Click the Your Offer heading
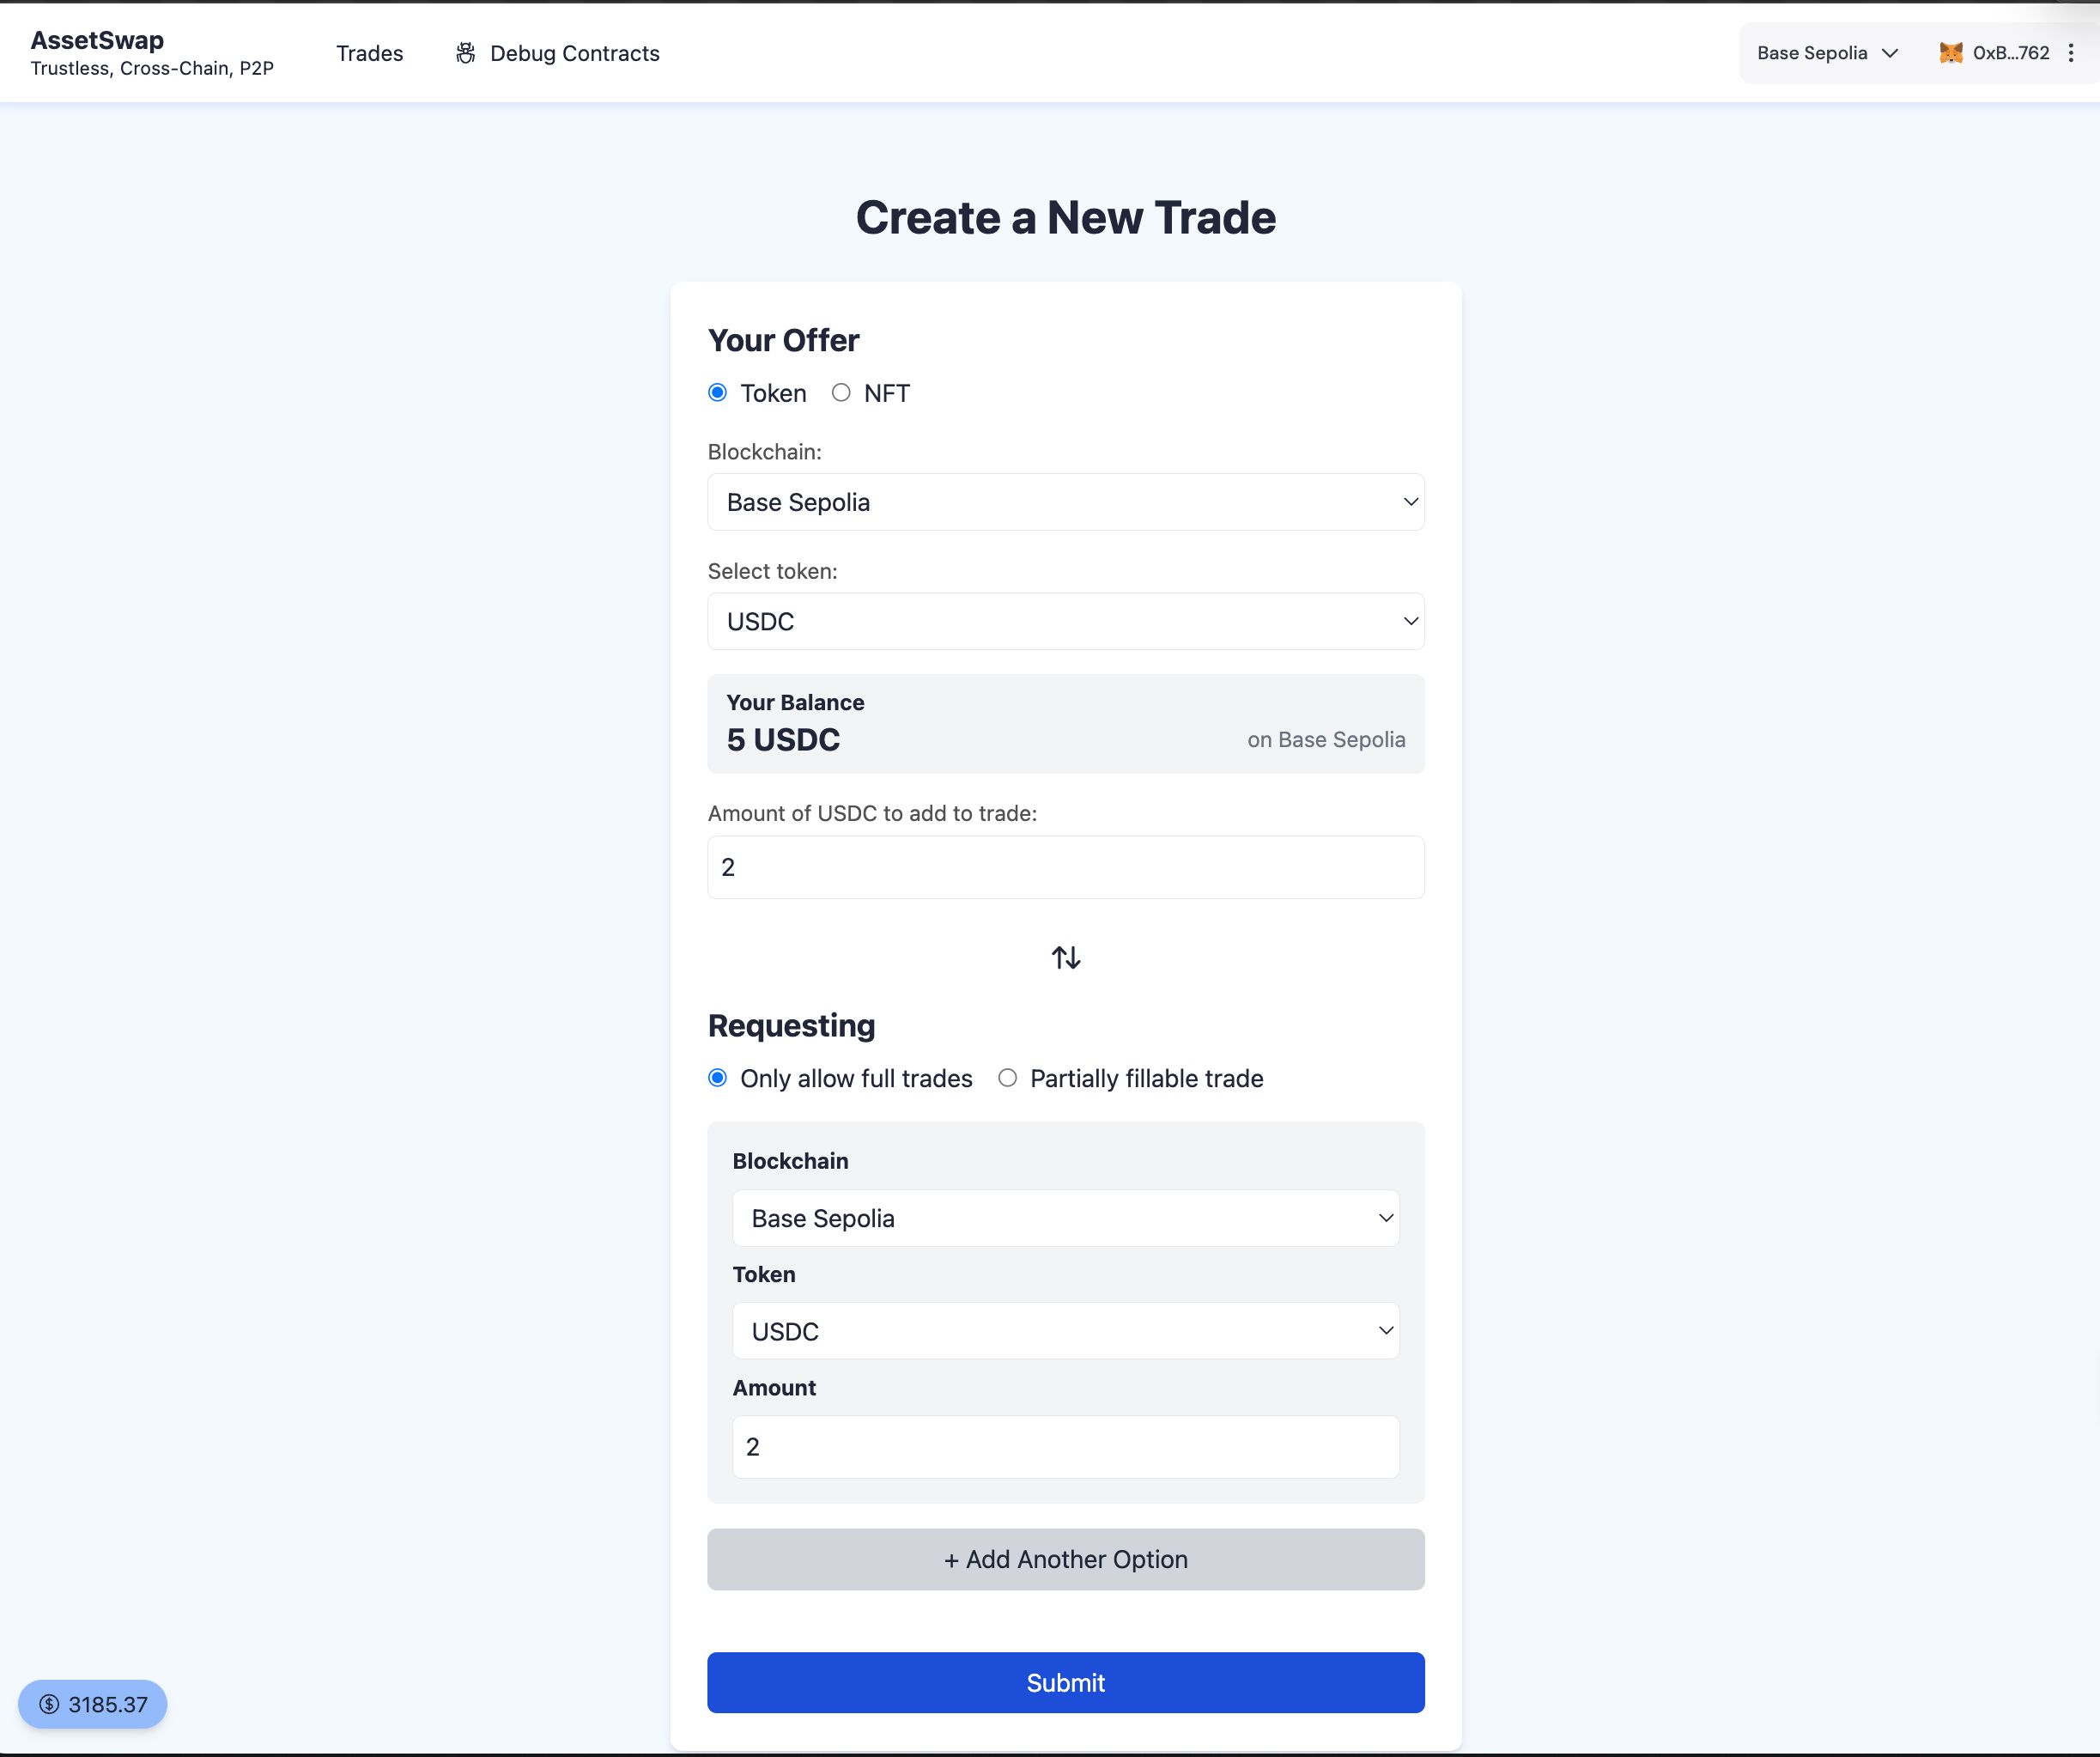 tap(783, 340)
